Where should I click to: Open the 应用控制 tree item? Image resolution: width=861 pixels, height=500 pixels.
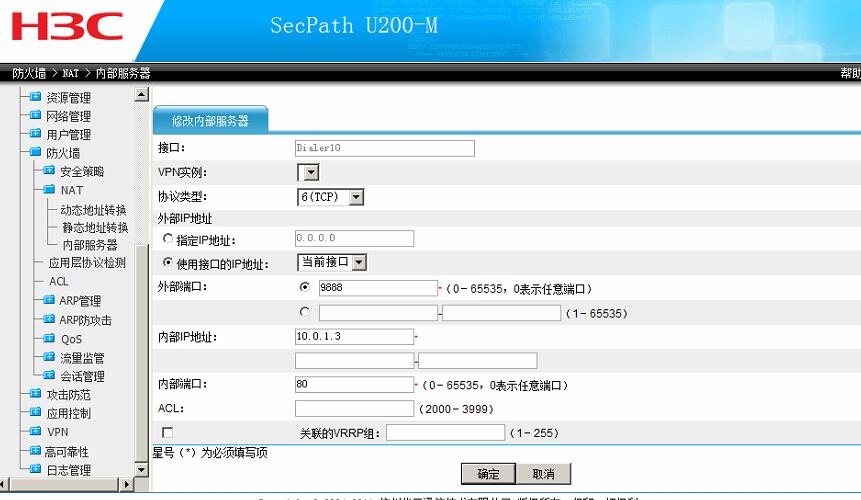pyautogui.click(x=69, y=413)
